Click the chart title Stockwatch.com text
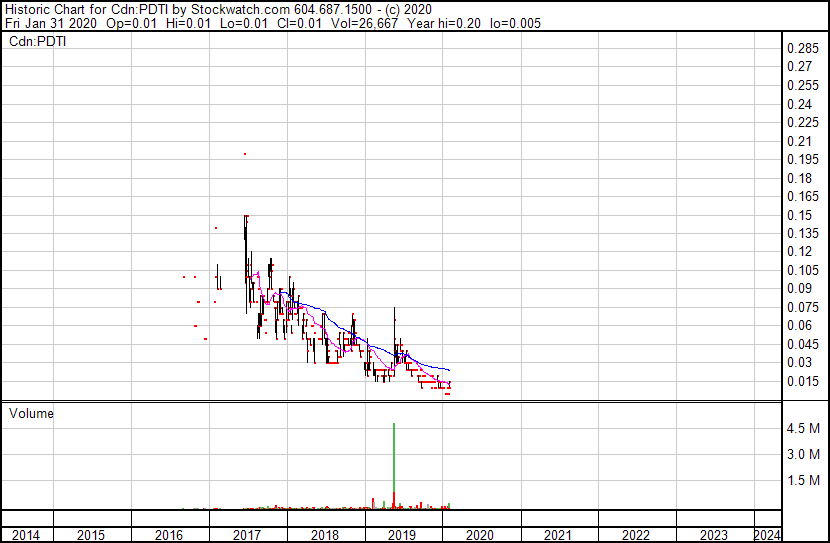The width and height of the screenshot is (830, 543). pos(240,10)
